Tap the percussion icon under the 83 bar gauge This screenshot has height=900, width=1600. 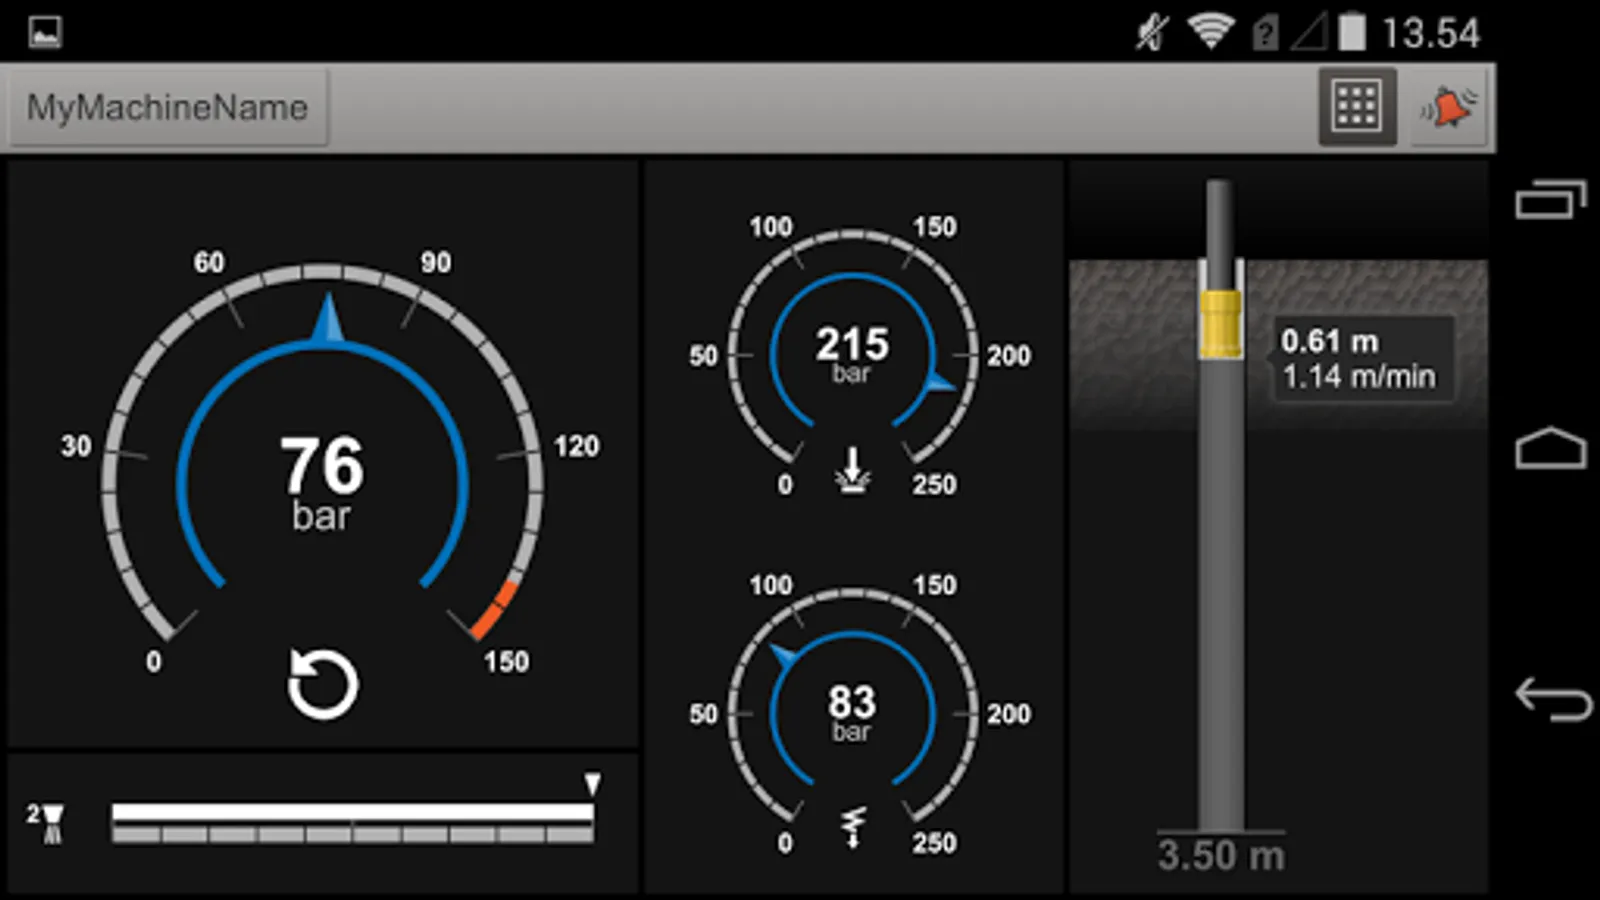(852, 827)
